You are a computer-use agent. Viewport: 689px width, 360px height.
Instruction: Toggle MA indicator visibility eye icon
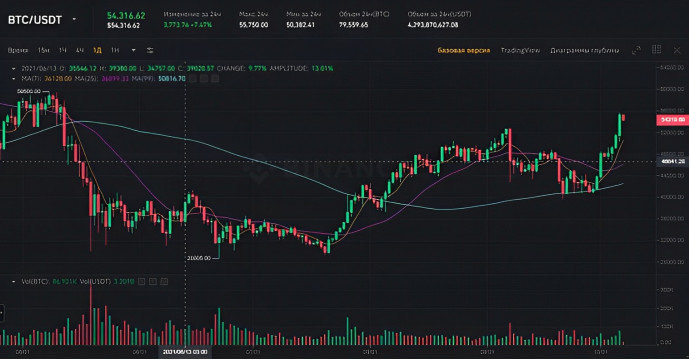(x=193, y=79)
